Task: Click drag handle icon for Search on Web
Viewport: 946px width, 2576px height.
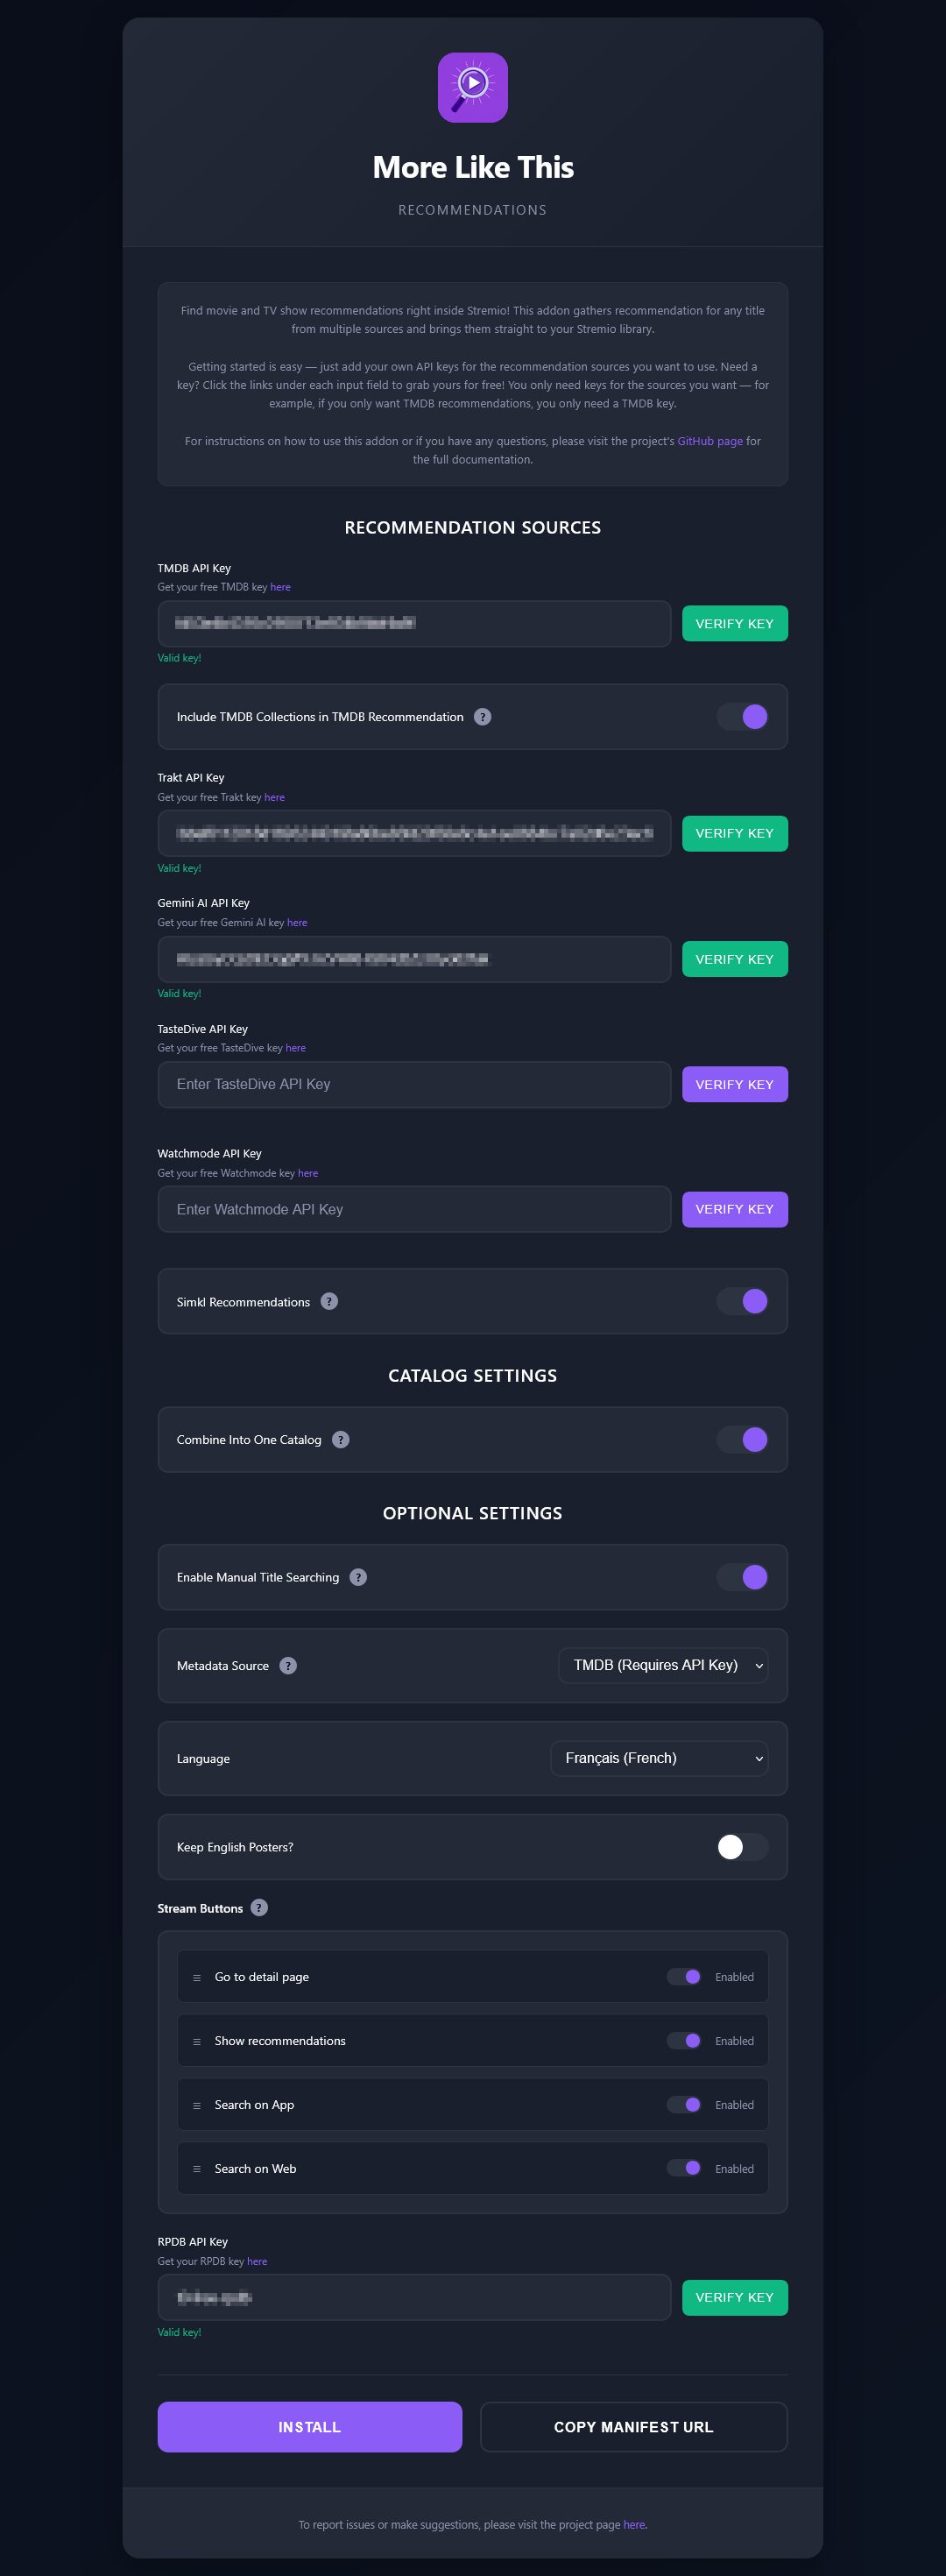Action: coord(197,2169)
